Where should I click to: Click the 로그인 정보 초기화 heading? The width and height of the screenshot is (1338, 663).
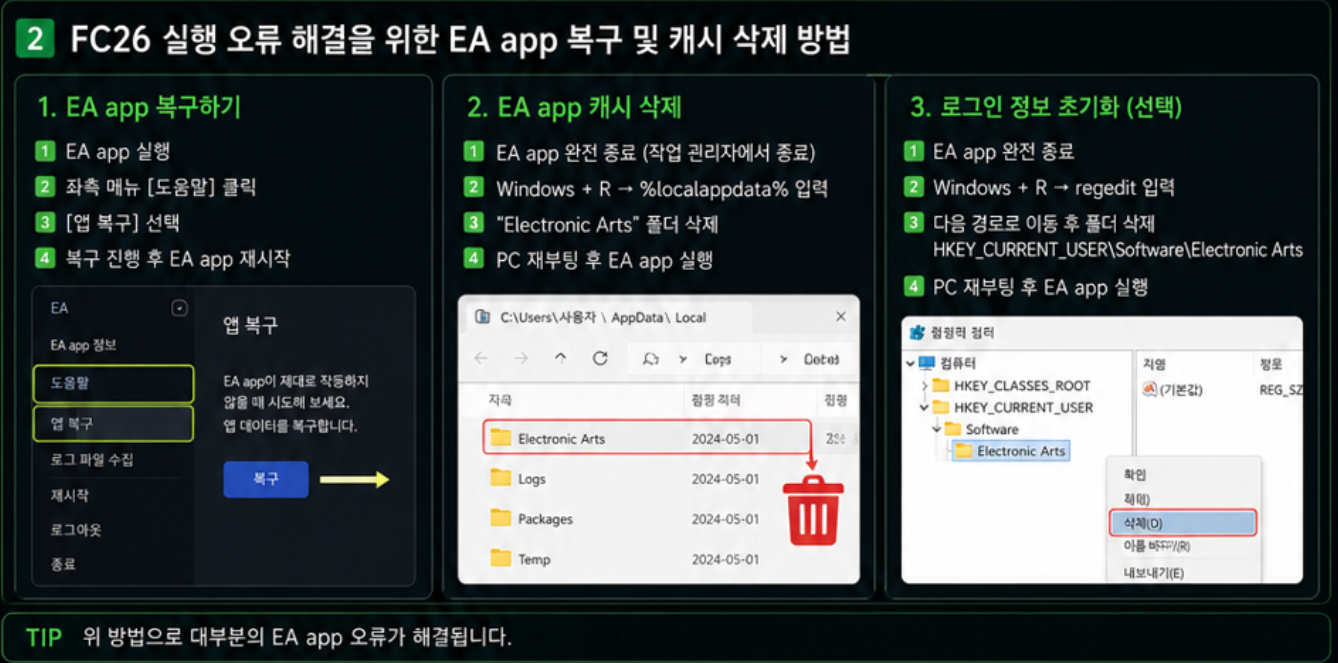tap(1047, 107)
